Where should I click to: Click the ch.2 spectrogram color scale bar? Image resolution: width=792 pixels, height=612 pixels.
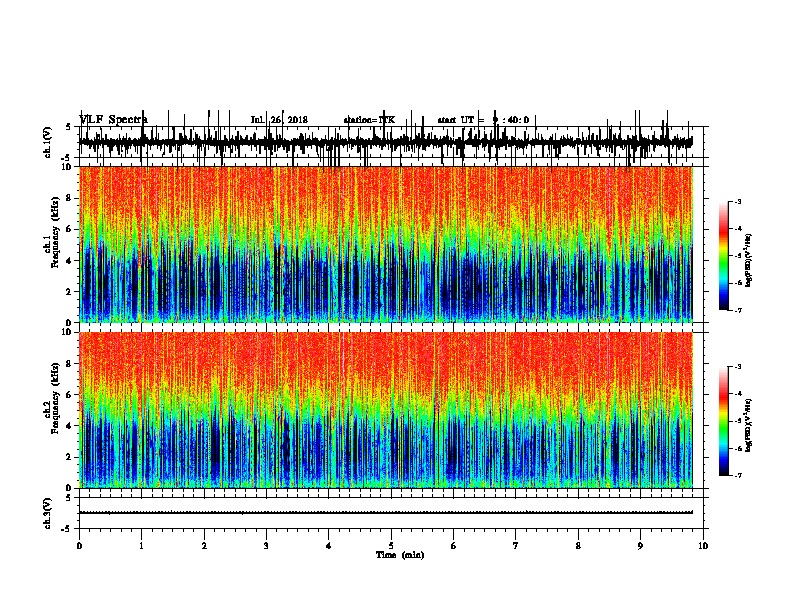point(724,421)
